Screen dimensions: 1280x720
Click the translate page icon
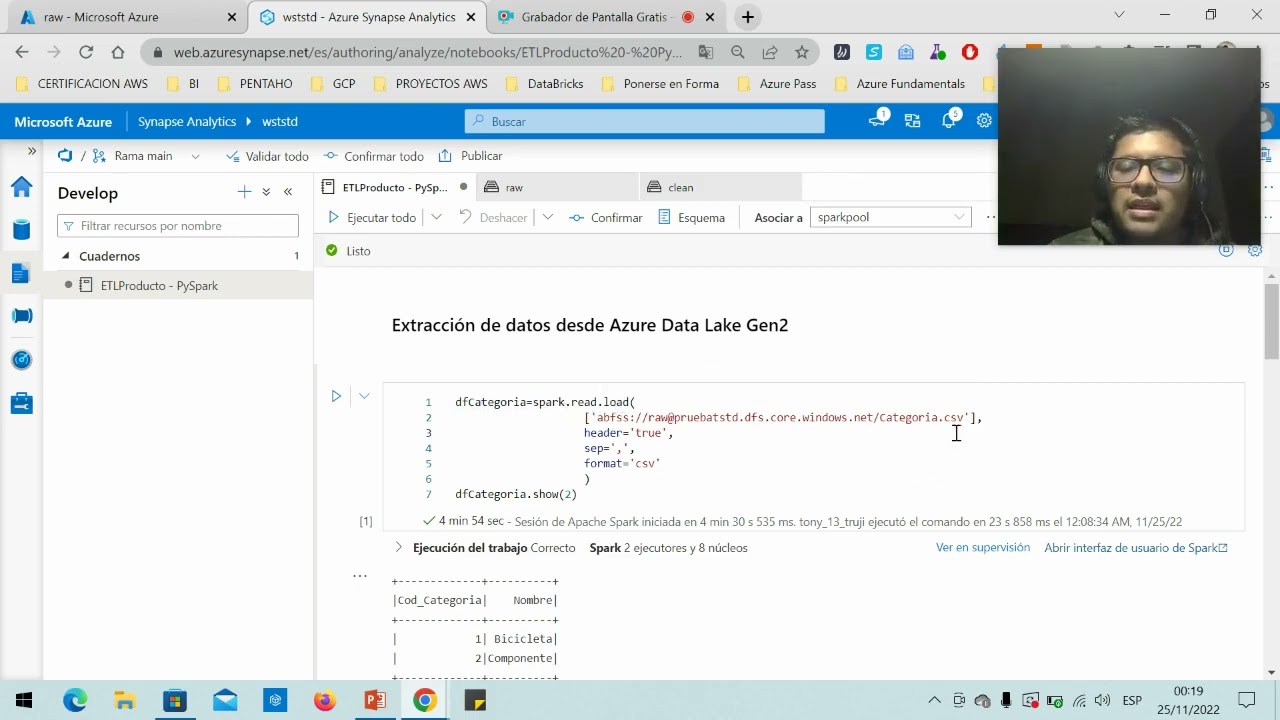point(706,52)
